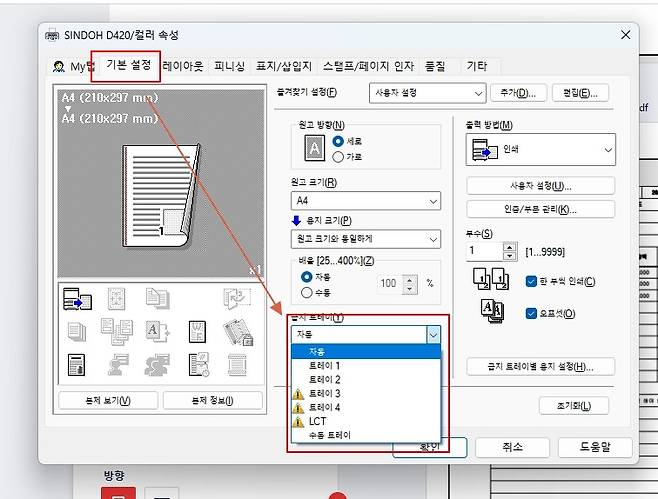Click the greyed N-up page combination grid icon
Screen dimensions: 658x499
[116, 299]
